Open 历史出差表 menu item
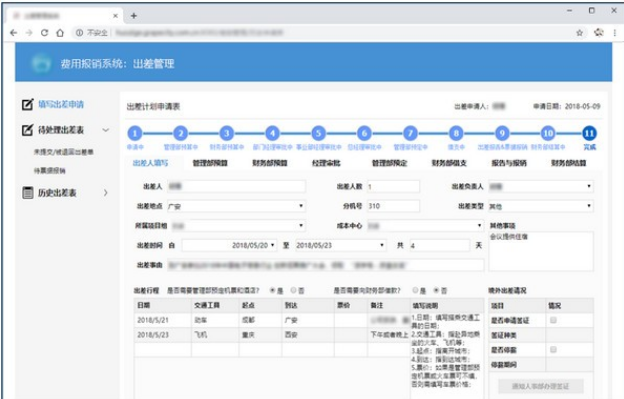The image size is (624, 399). [x=57, y=193]
